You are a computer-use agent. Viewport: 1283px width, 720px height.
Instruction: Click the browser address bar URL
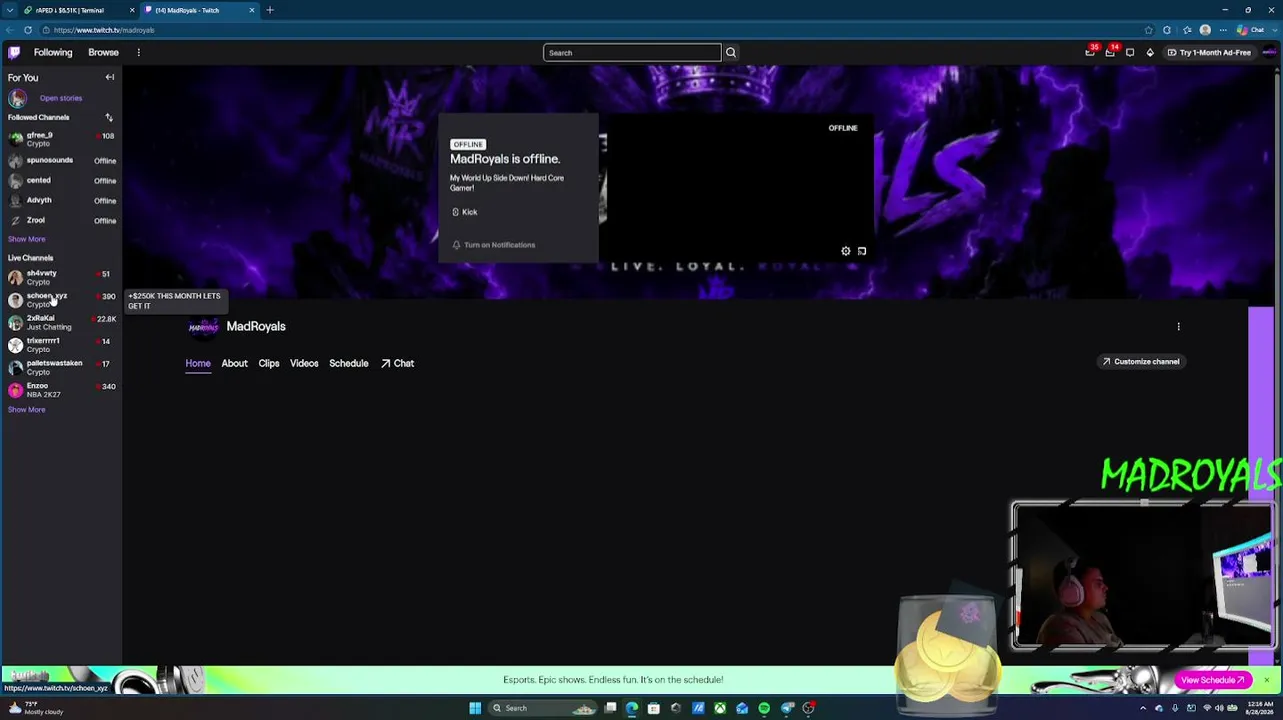(104, 30)
